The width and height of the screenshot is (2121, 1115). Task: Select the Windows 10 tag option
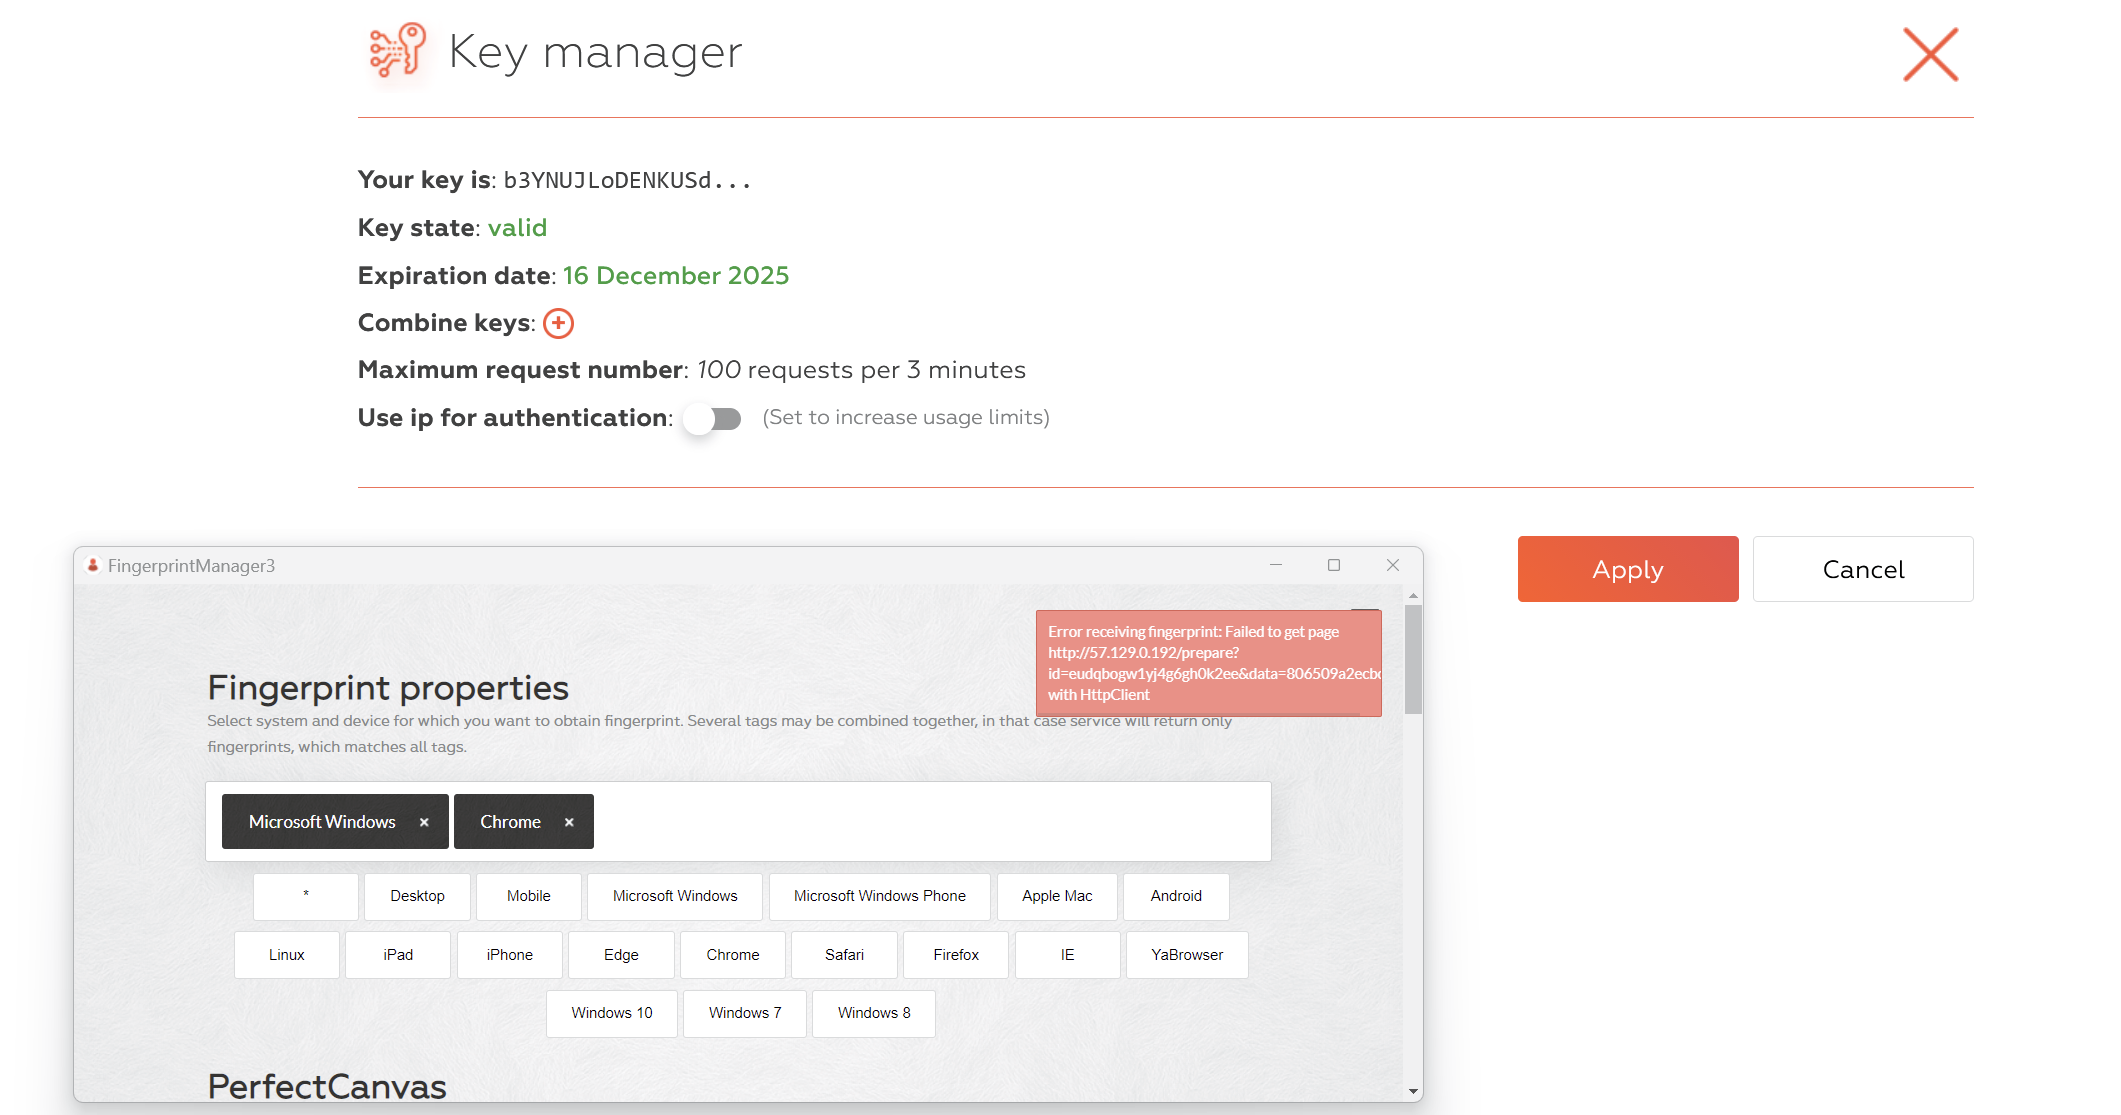pos(611,1013)
